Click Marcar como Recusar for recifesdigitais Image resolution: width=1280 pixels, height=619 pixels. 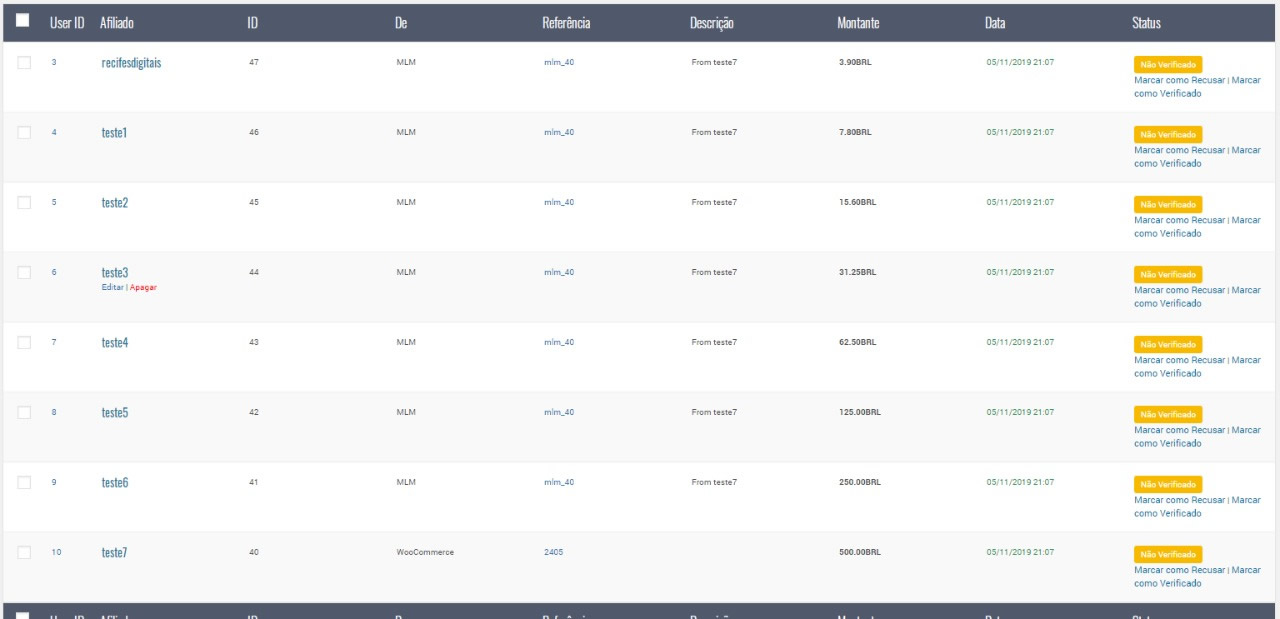coord(1179,81)
